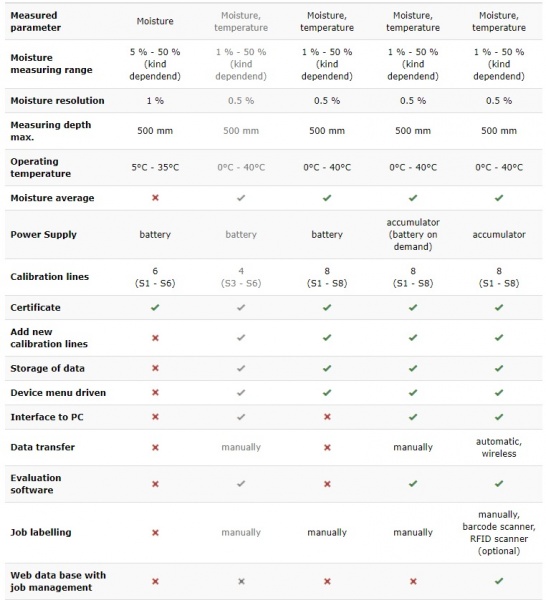Click 'accumulator (battery on demand)' cell
Viewport: 546px width, 600px height.
coord(413,235)
